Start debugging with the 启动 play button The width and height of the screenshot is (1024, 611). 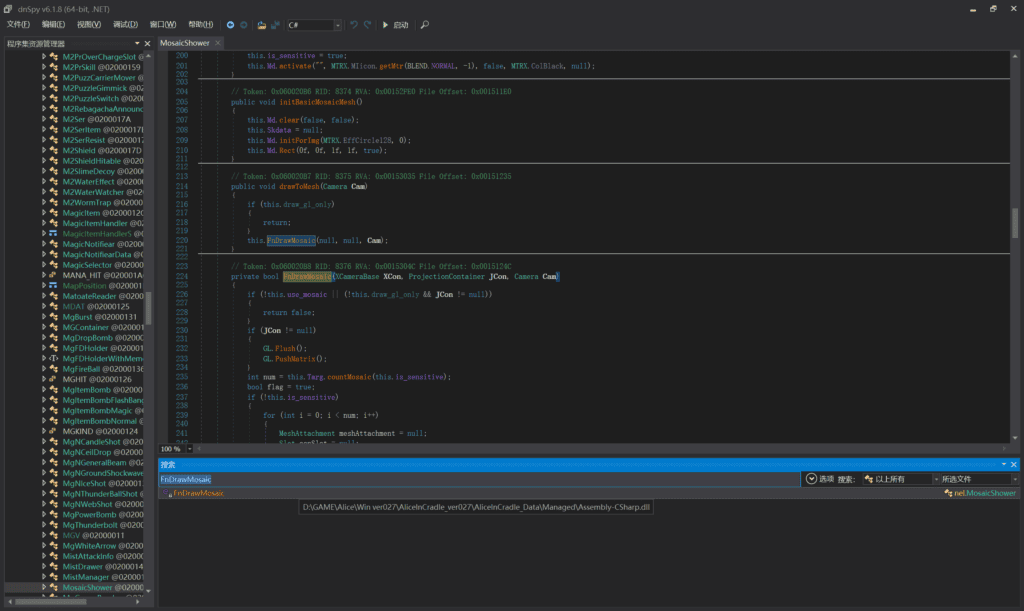(395, 25)
